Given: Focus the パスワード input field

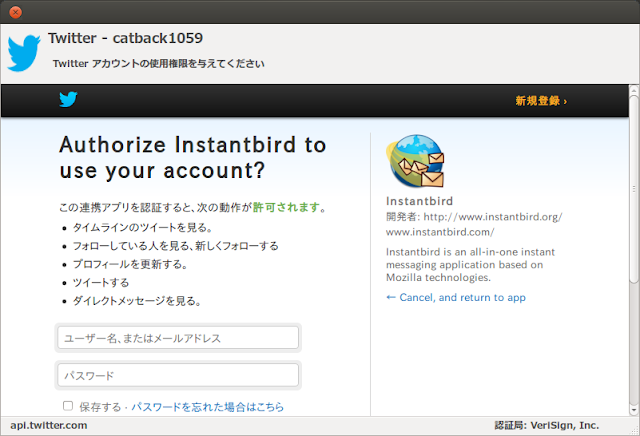Looking at the screenshot, I should coord(178,375).
